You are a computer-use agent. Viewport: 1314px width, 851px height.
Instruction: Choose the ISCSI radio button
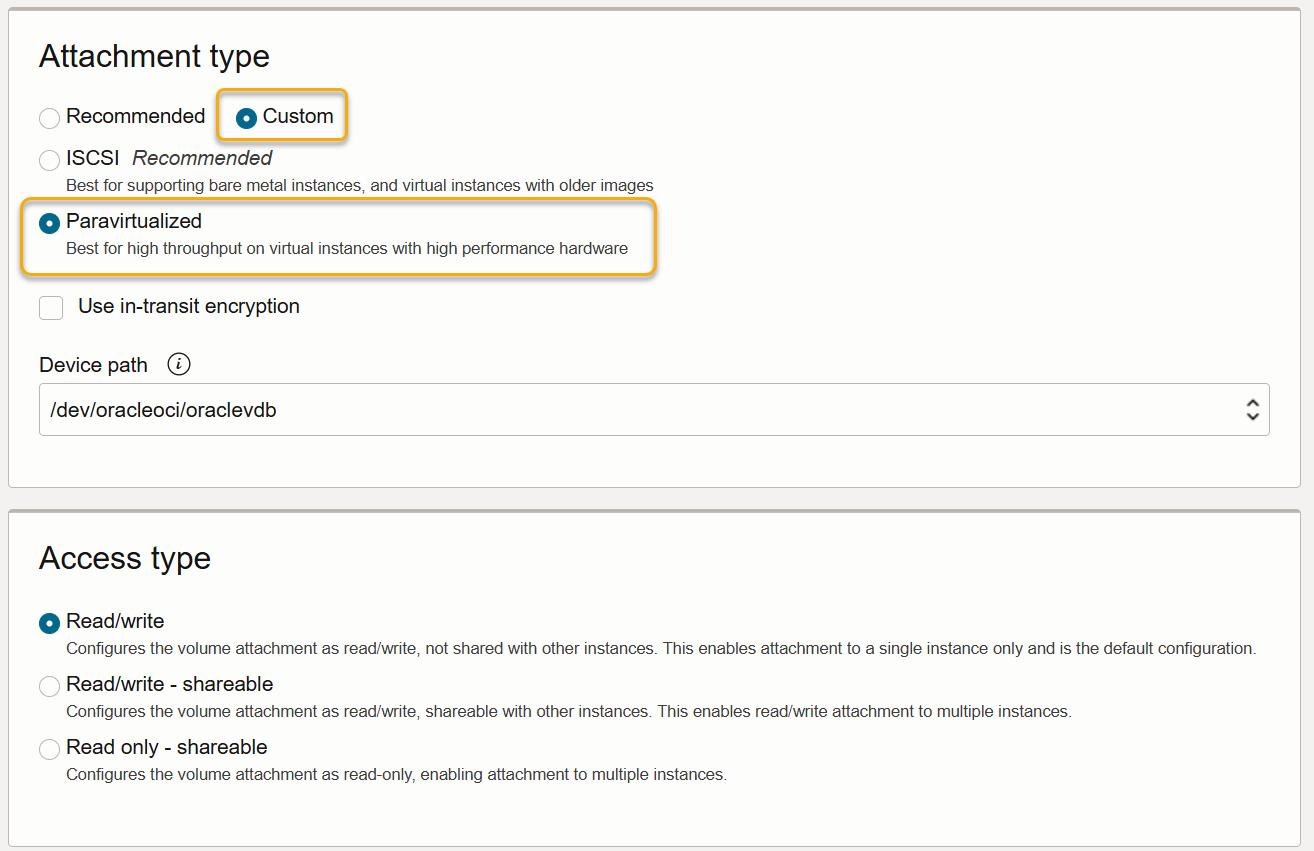pos(49,160)
